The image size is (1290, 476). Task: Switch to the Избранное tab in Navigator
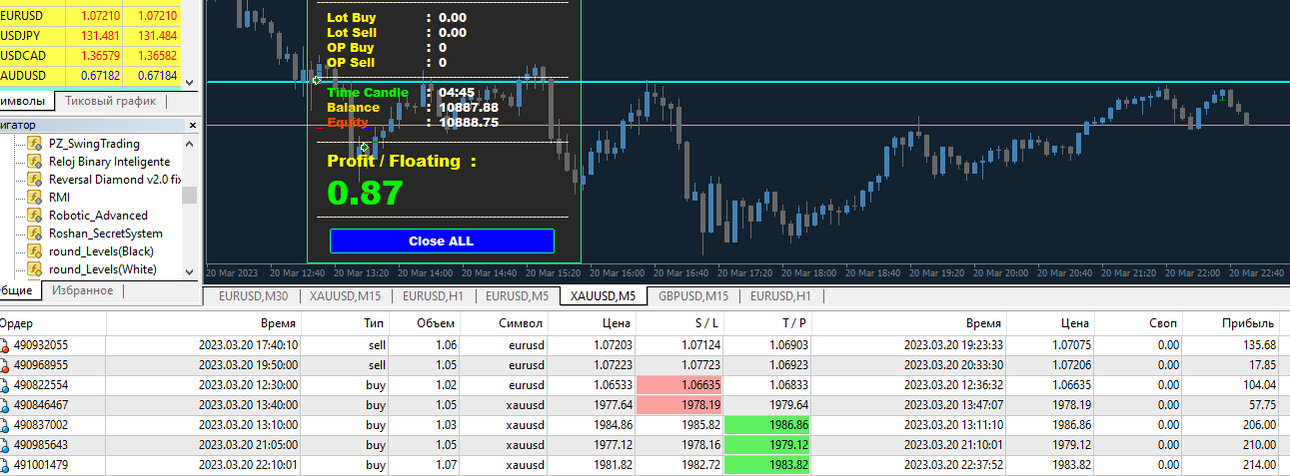[83, 291]
